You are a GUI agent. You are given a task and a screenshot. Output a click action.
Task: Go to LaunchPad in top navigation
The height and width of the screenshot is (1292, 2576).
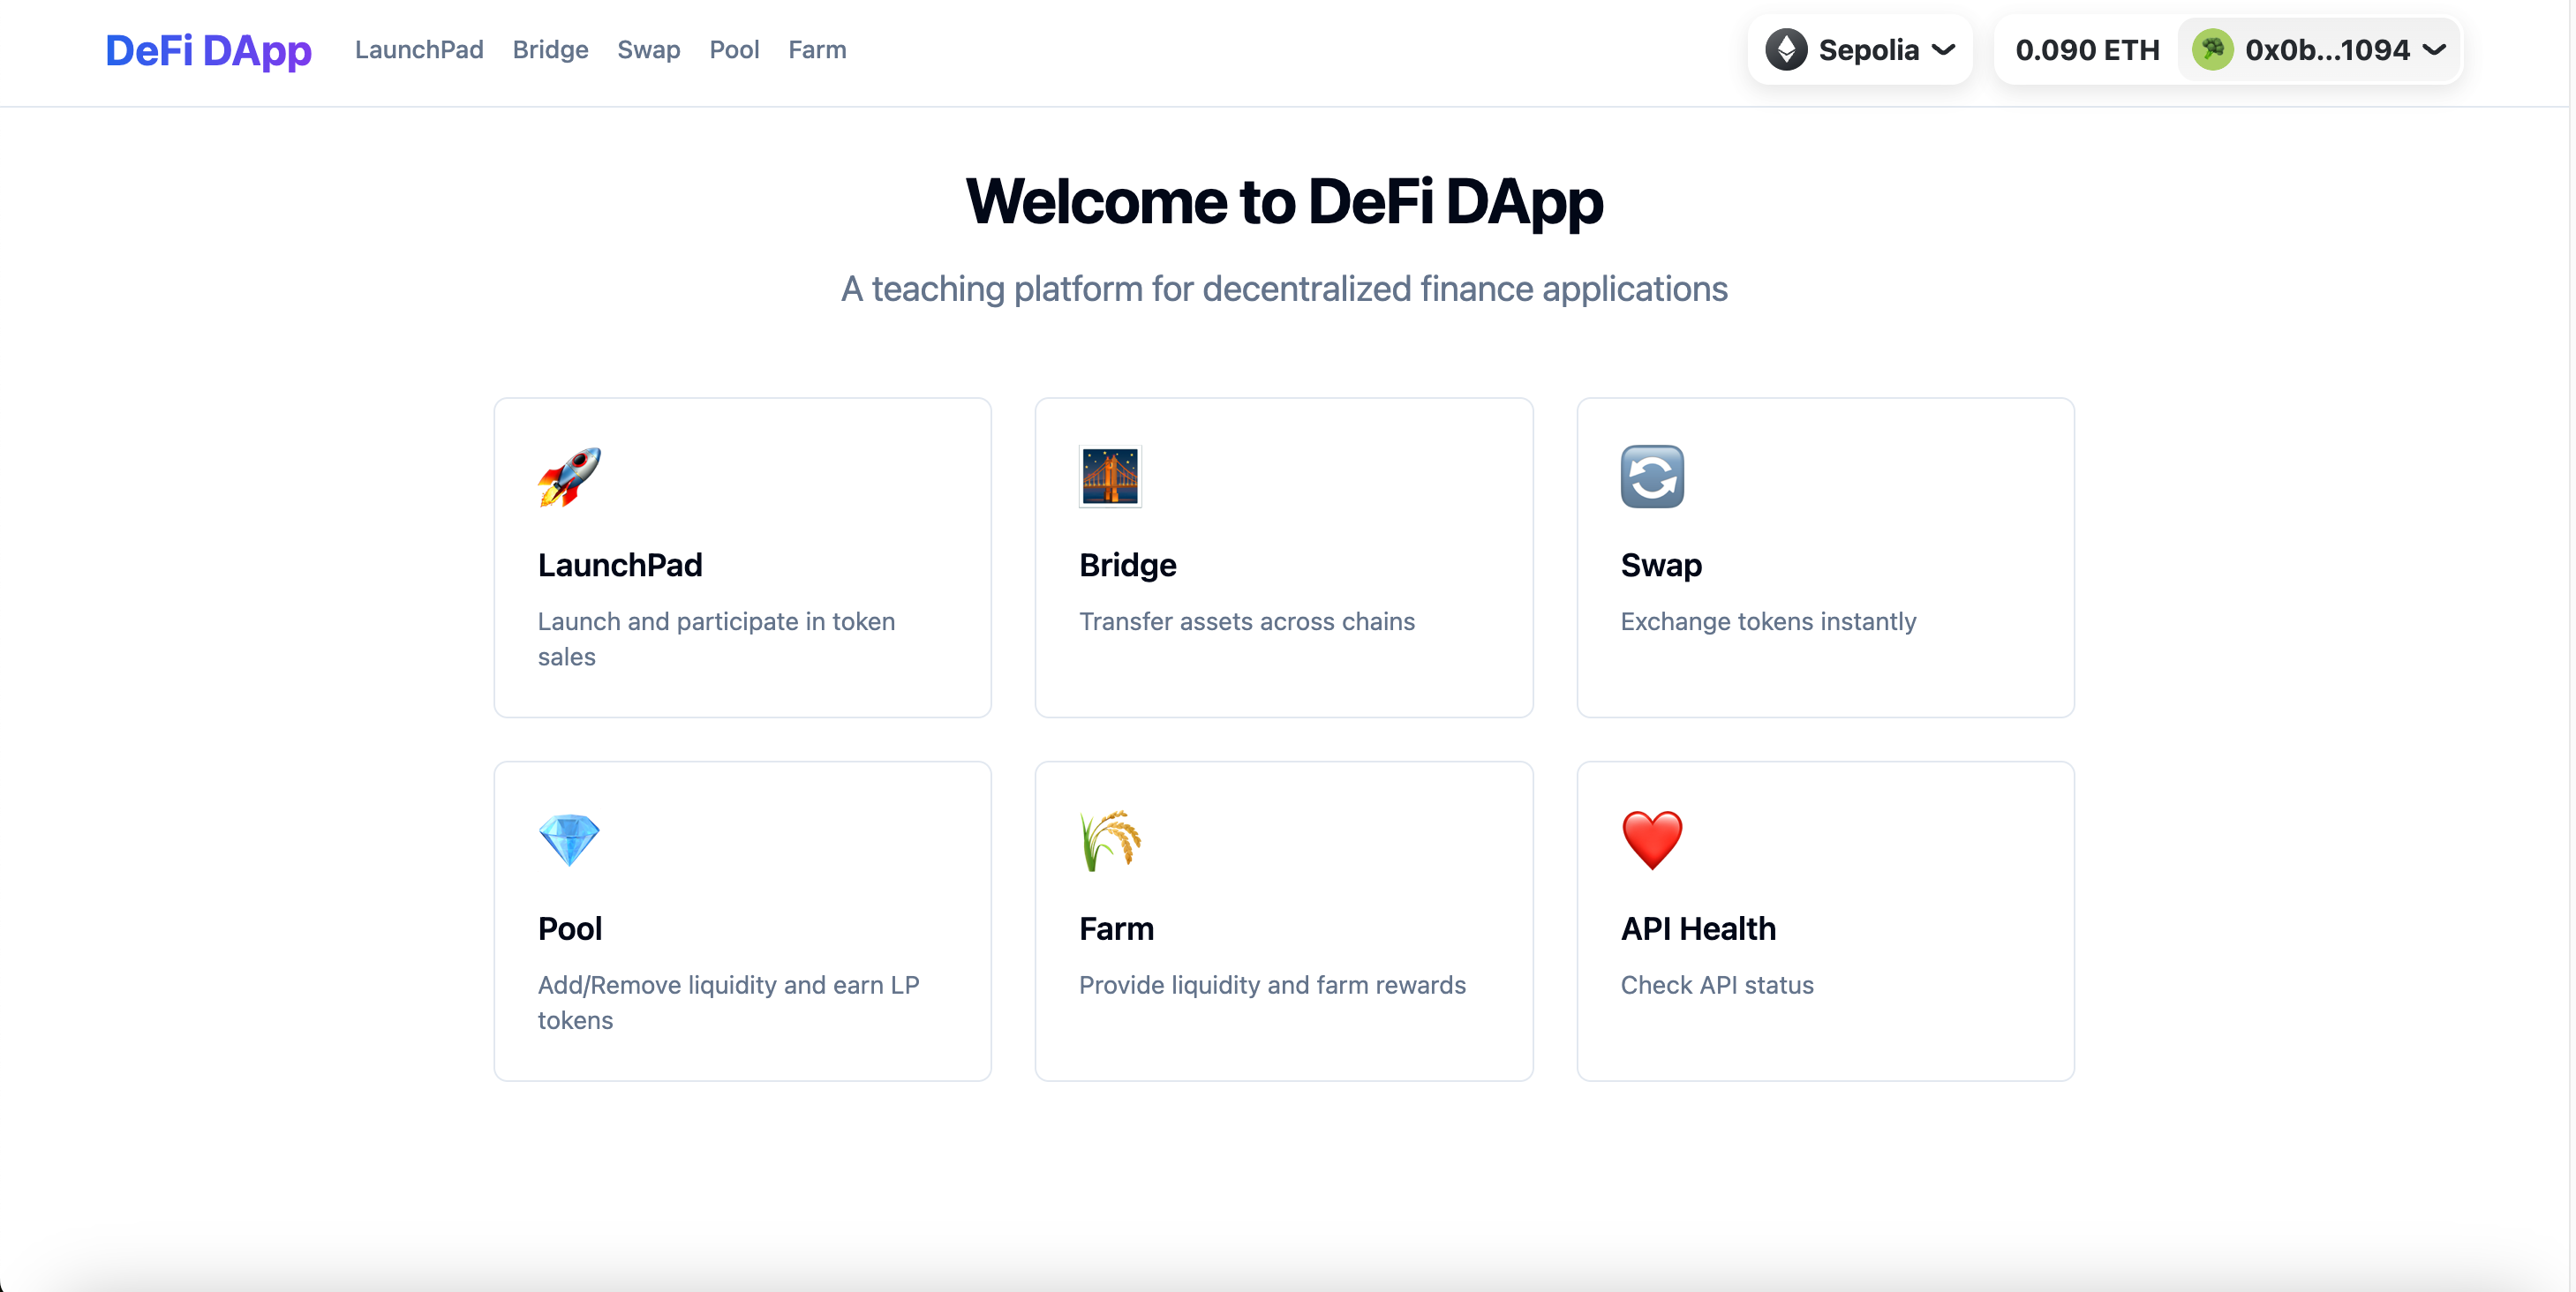tap(419, 50)
